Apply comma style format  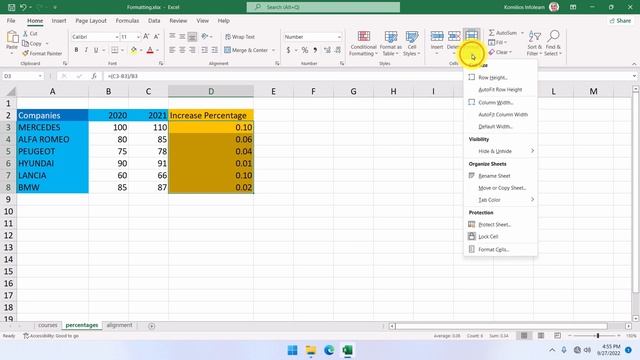click(315, 50)
